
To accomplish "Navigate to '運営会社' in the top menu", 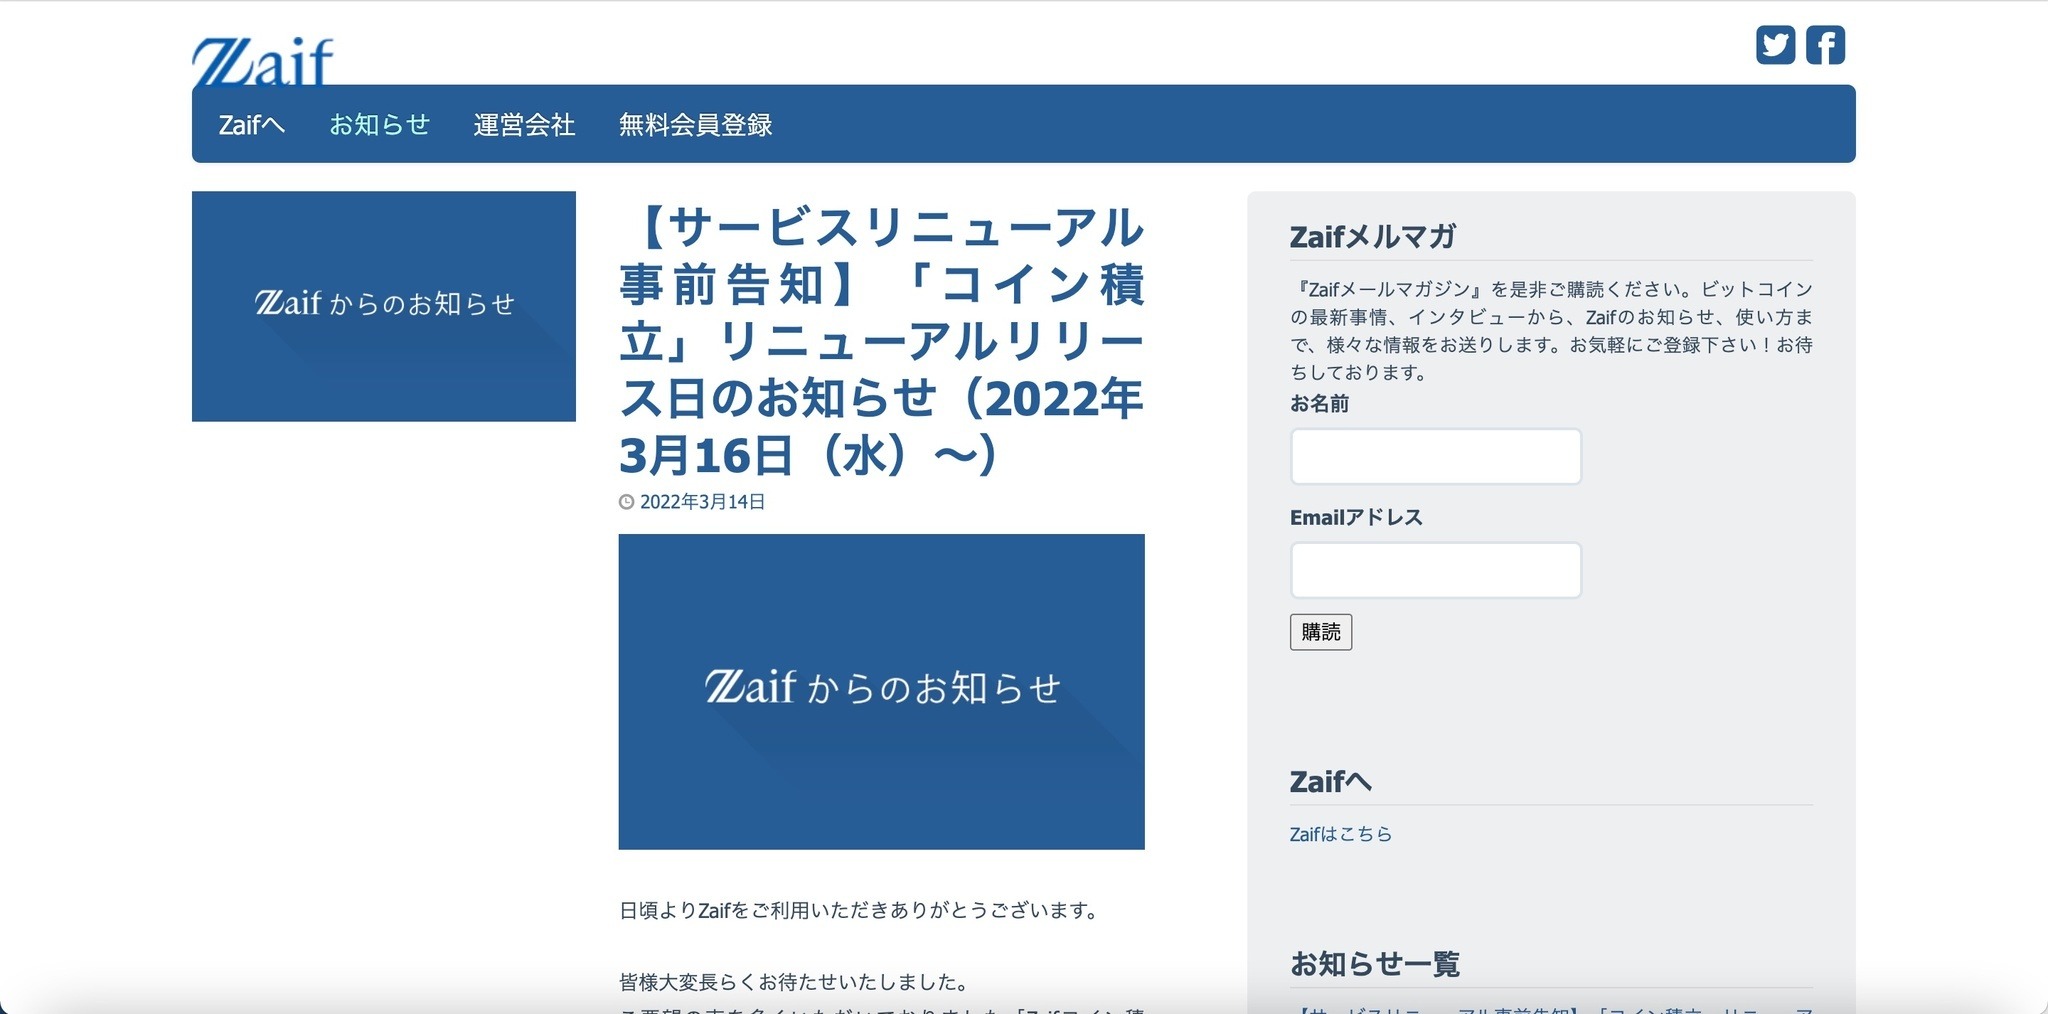I will (524, 124).
